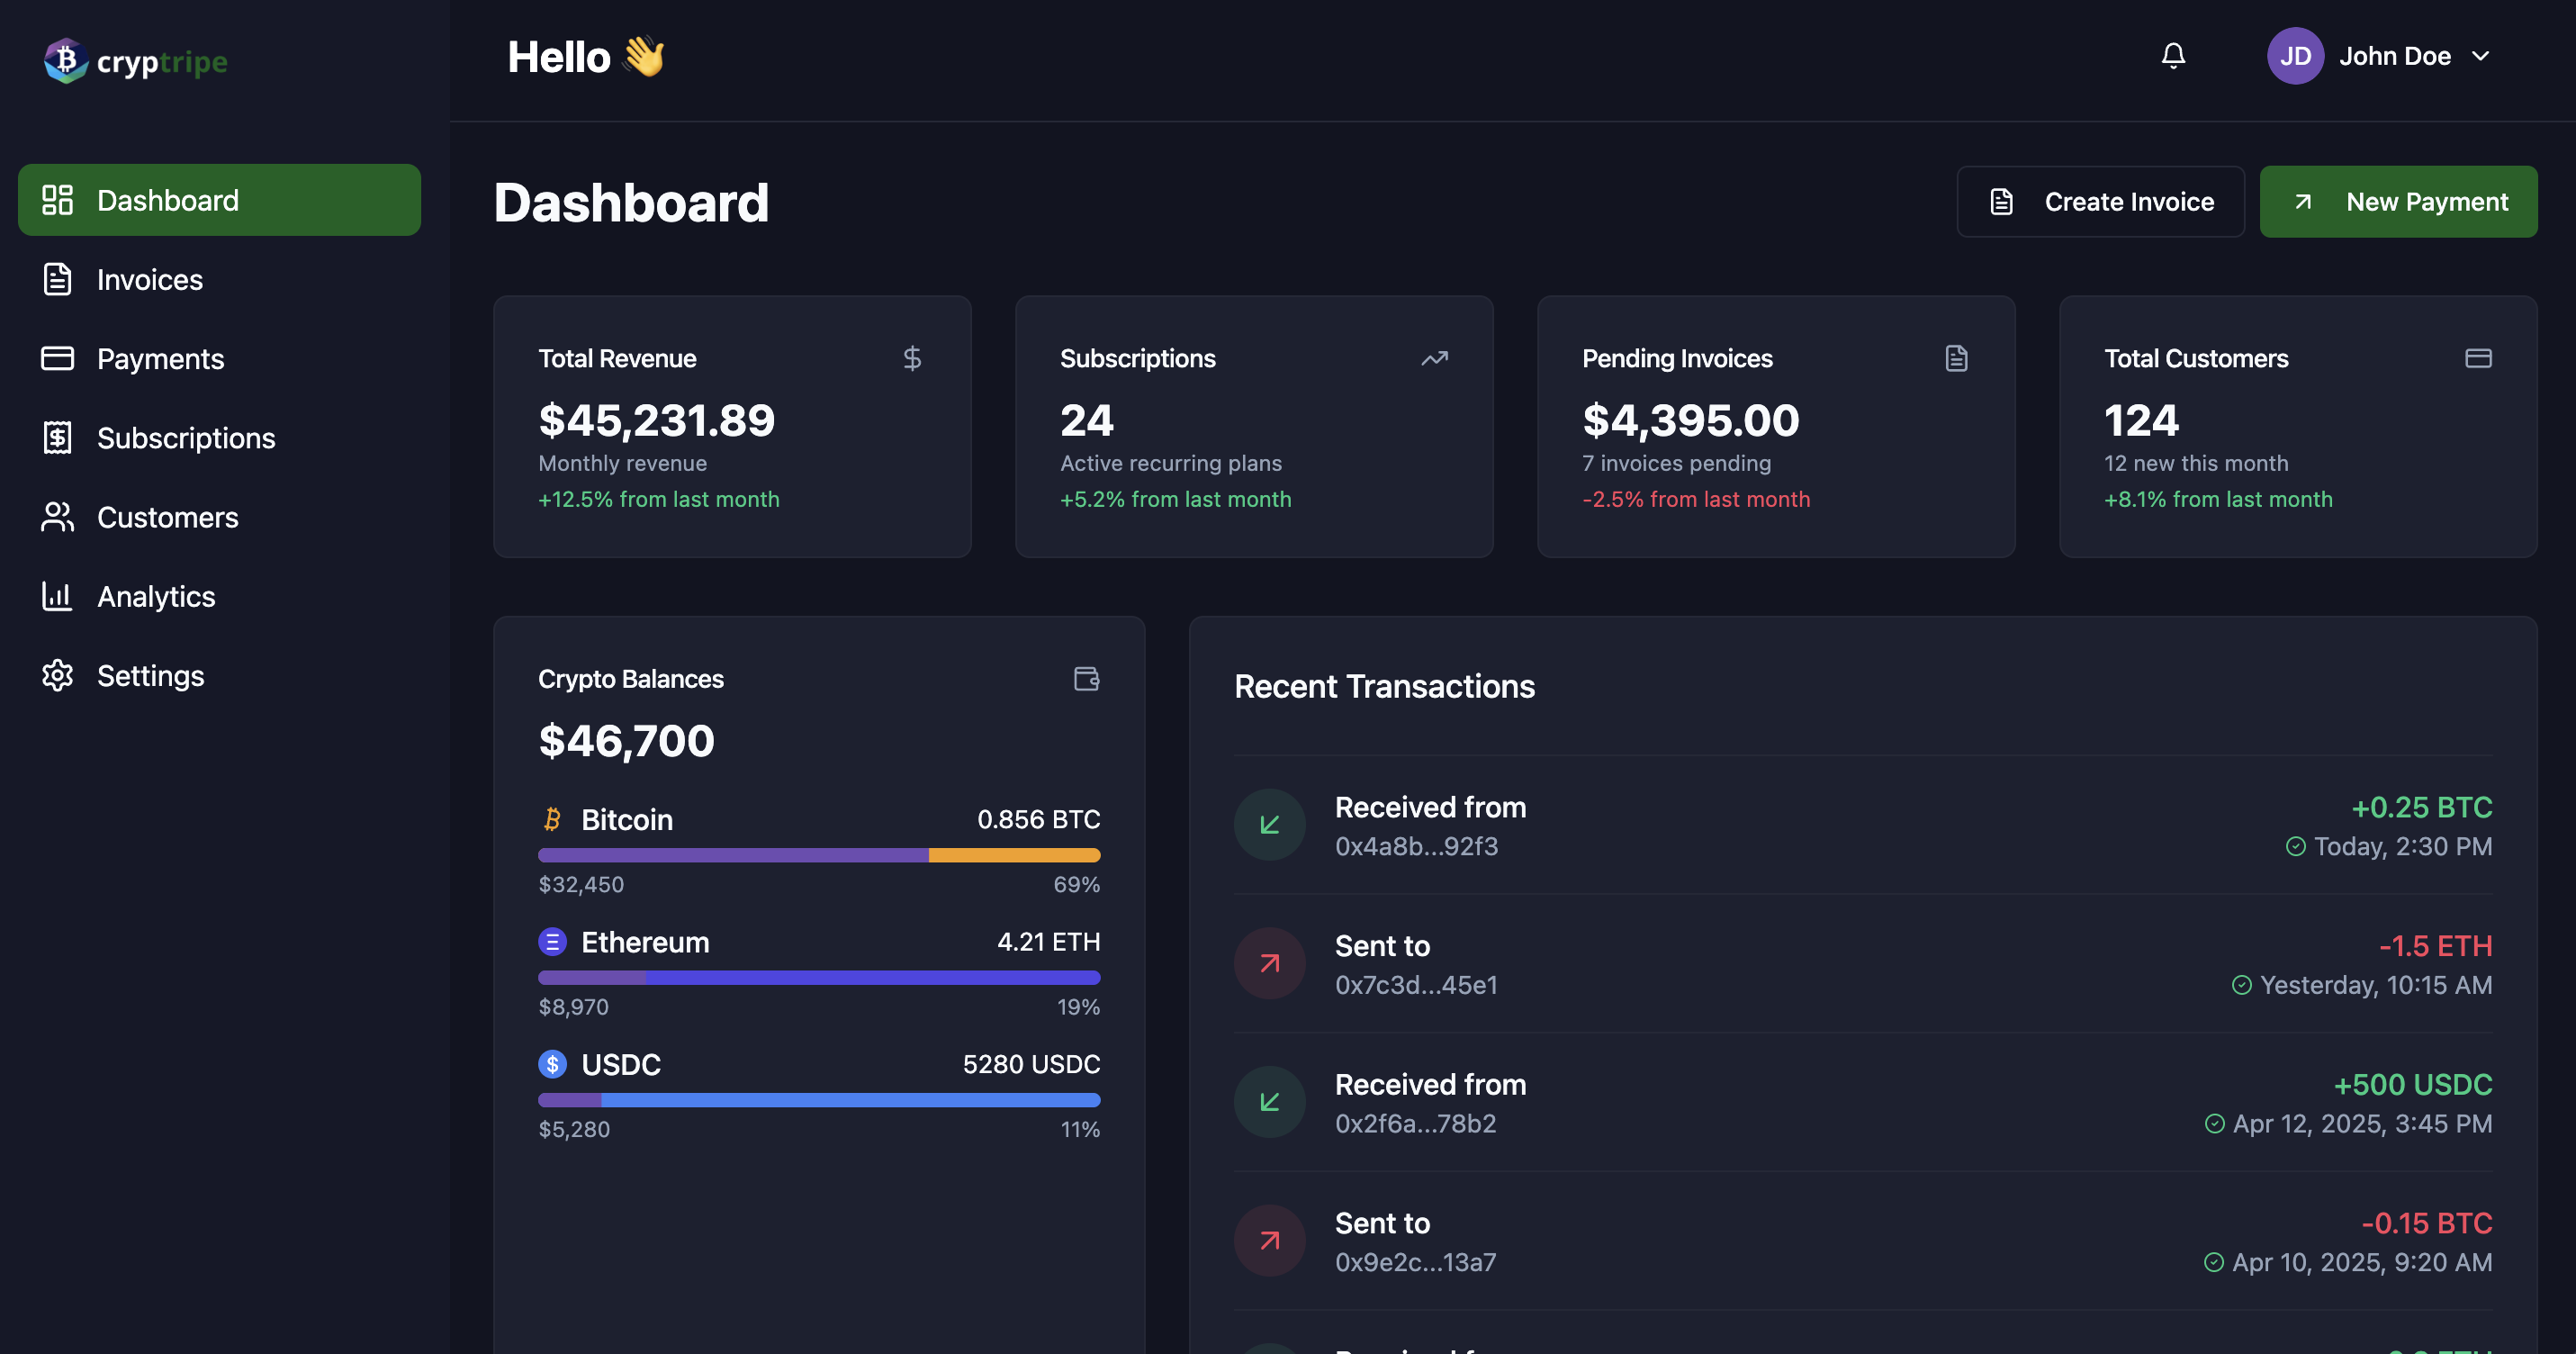Click the card icon on Total Customers card

point(2478,358)
